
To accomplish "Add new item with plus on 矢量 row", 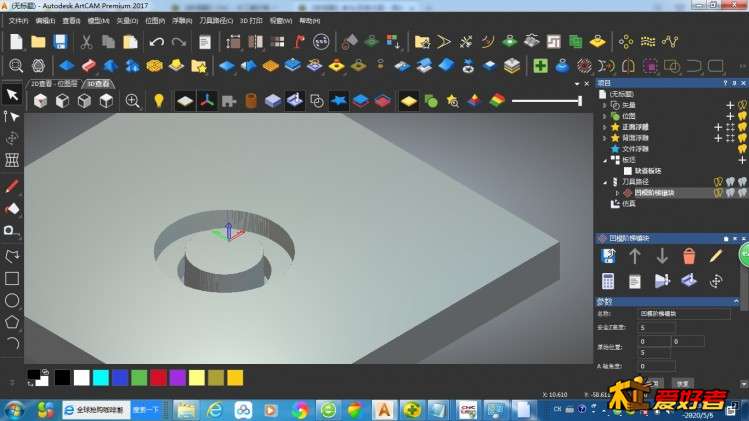I will (730, 105).
